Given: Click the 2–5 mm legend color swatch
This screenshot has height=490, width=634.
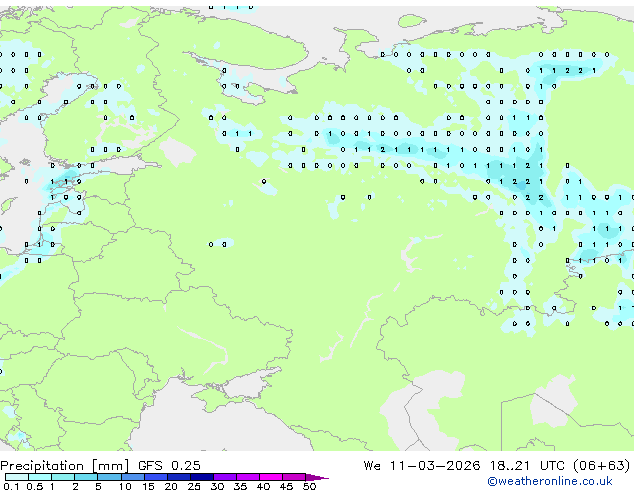Looking at the screenshot, I should 86,477.
